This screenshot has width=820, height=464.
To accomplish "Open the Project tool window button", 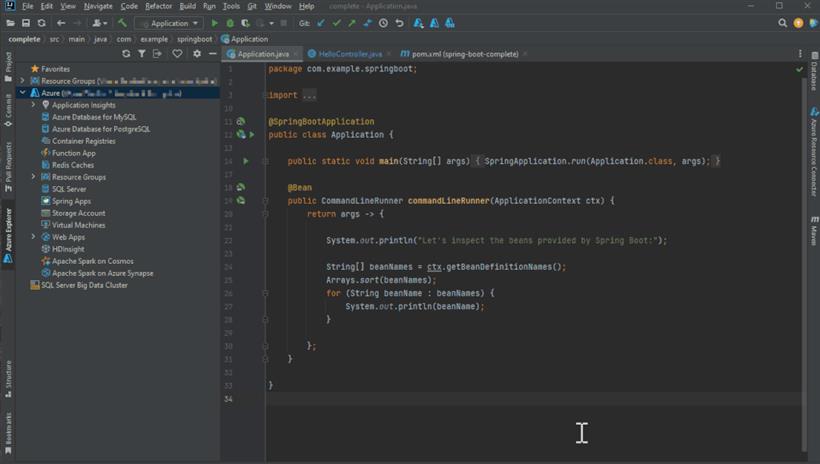I will (8, 67).
